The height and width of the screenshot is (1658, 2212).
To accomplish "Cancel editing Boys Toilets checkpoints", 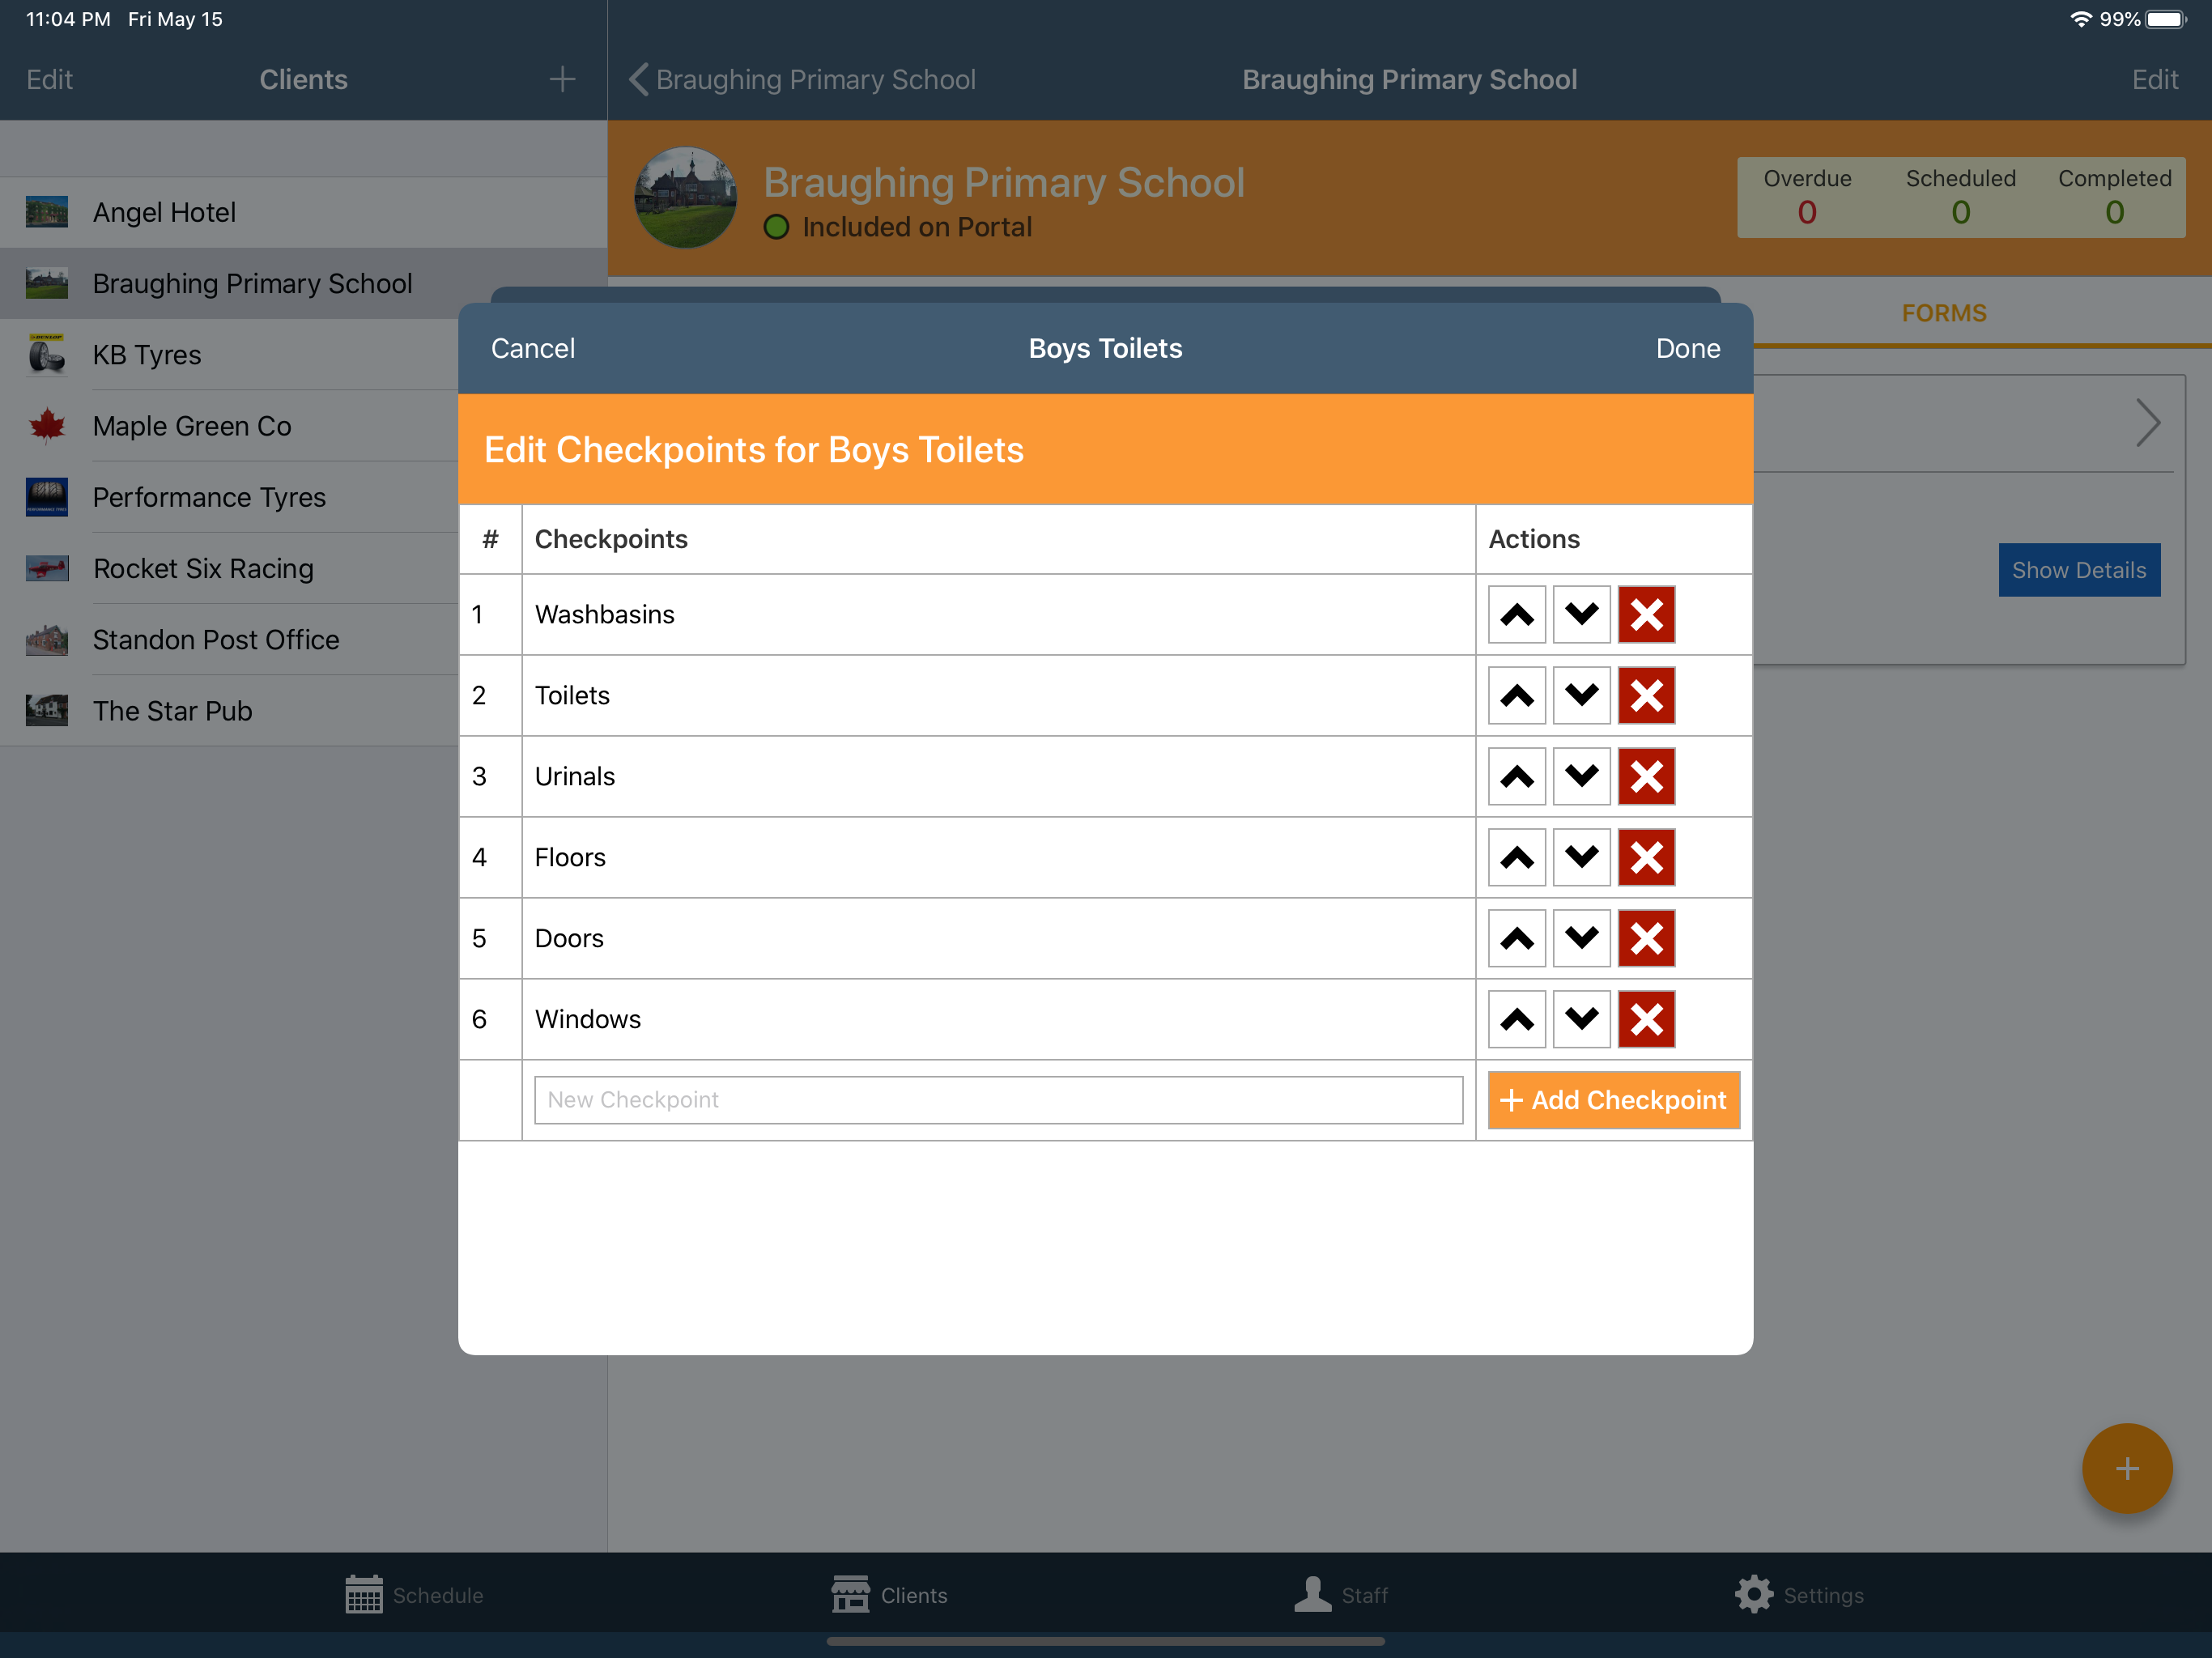I will click(x=532, y=348).
